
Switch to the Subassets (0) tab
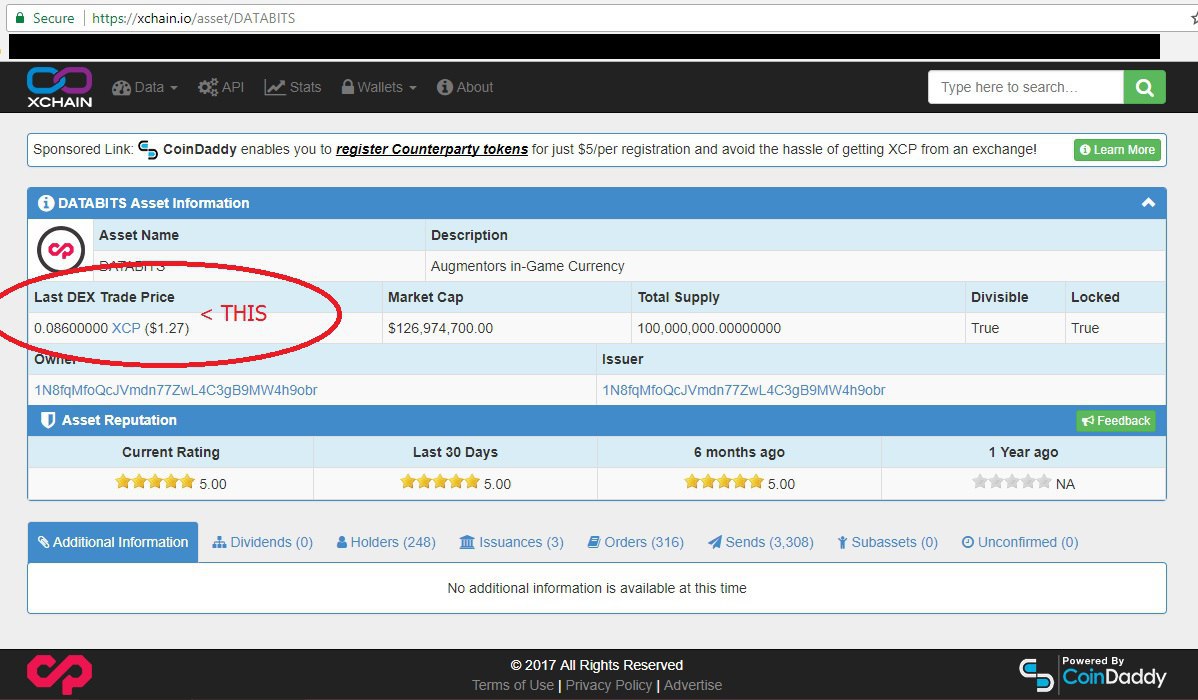tap(887, 542)
